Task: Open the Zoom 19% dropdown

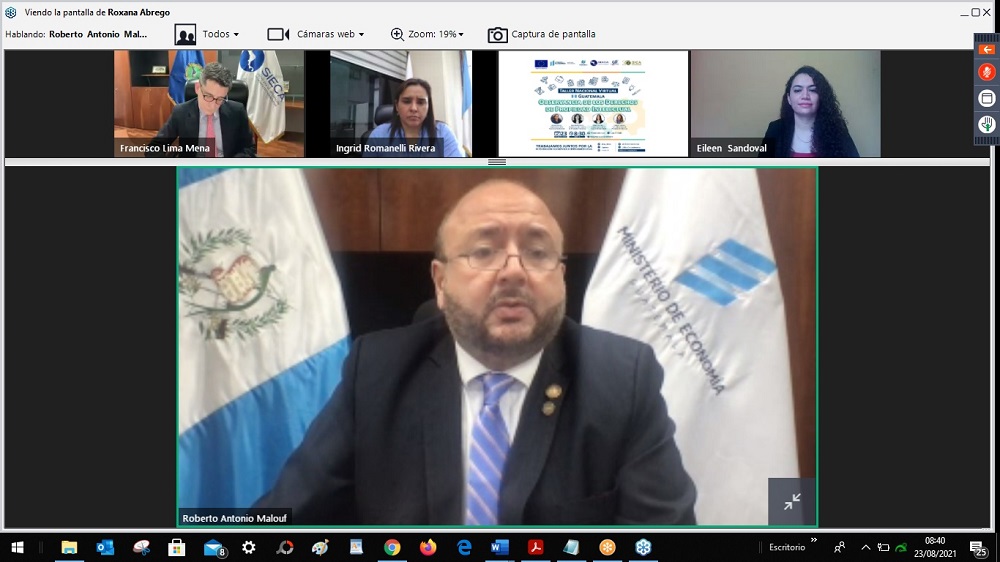Action: point(427,34)
